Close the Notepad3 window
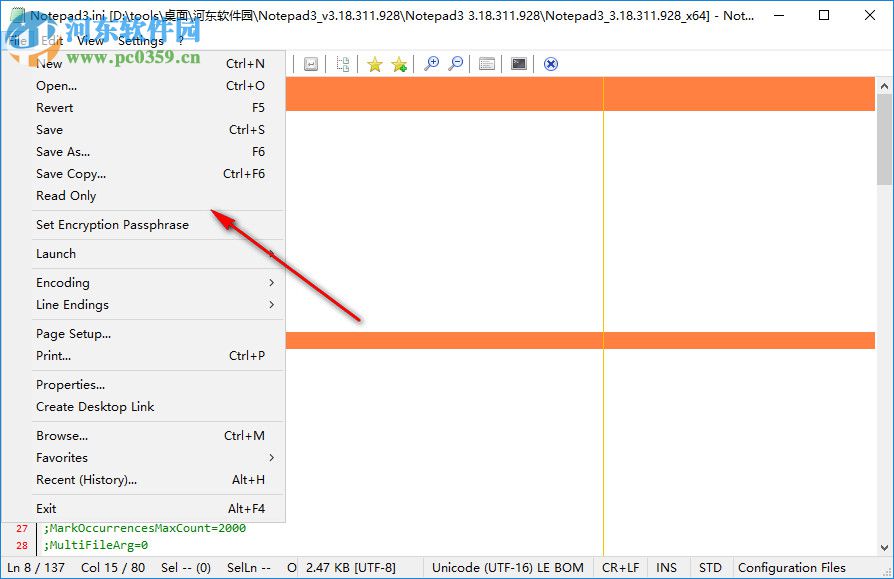Screen dimensions: 894x579 pyautogui.click(x=869, y=15)
